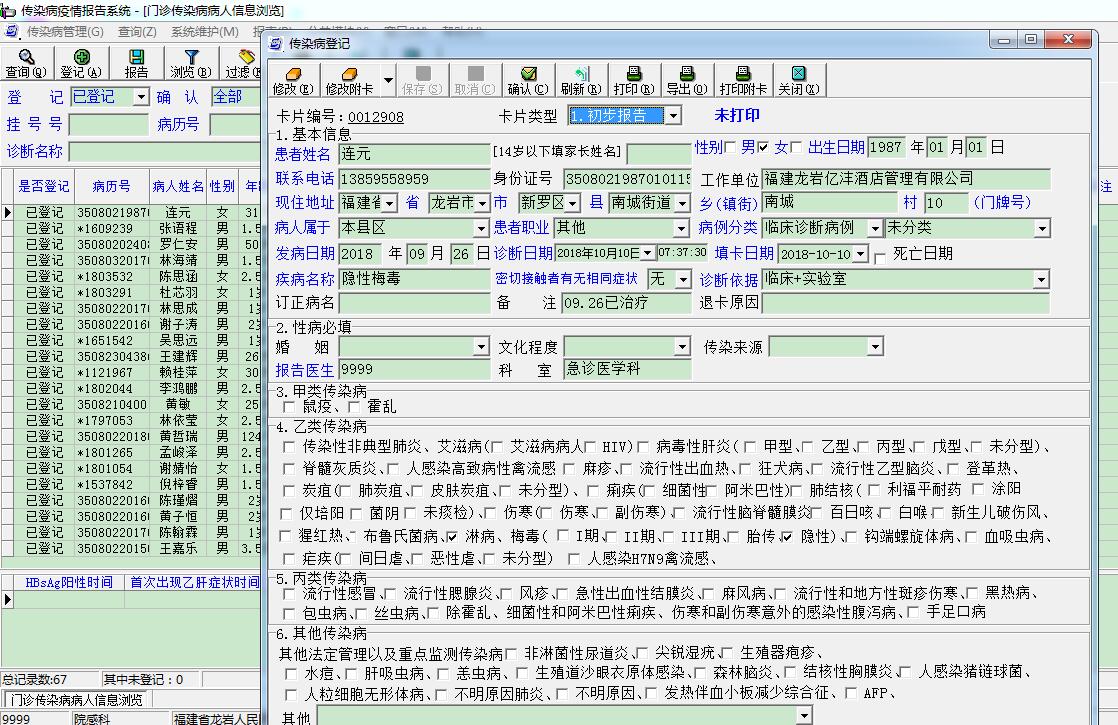This screenshot has width=1118, height=725.
Task: Click the 病历号 column header
Action: pos(112,187)
